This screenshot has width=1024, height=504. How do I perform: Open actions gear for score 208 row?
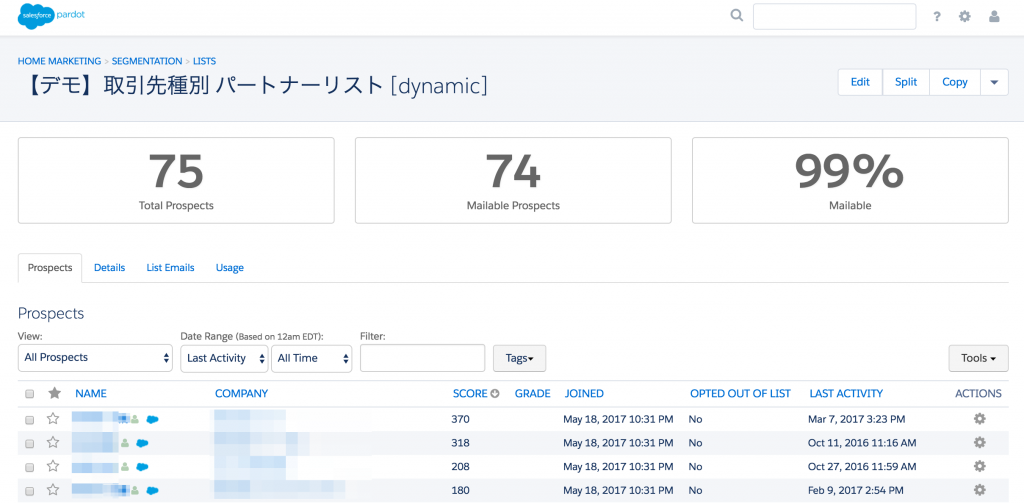pos(979,466)
